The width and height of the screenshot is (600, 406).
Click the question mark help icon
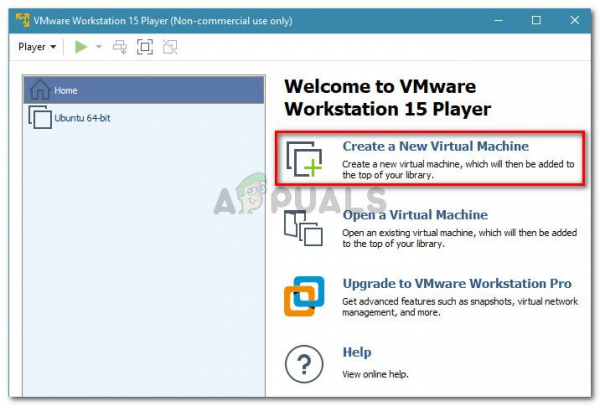(304, 364)
